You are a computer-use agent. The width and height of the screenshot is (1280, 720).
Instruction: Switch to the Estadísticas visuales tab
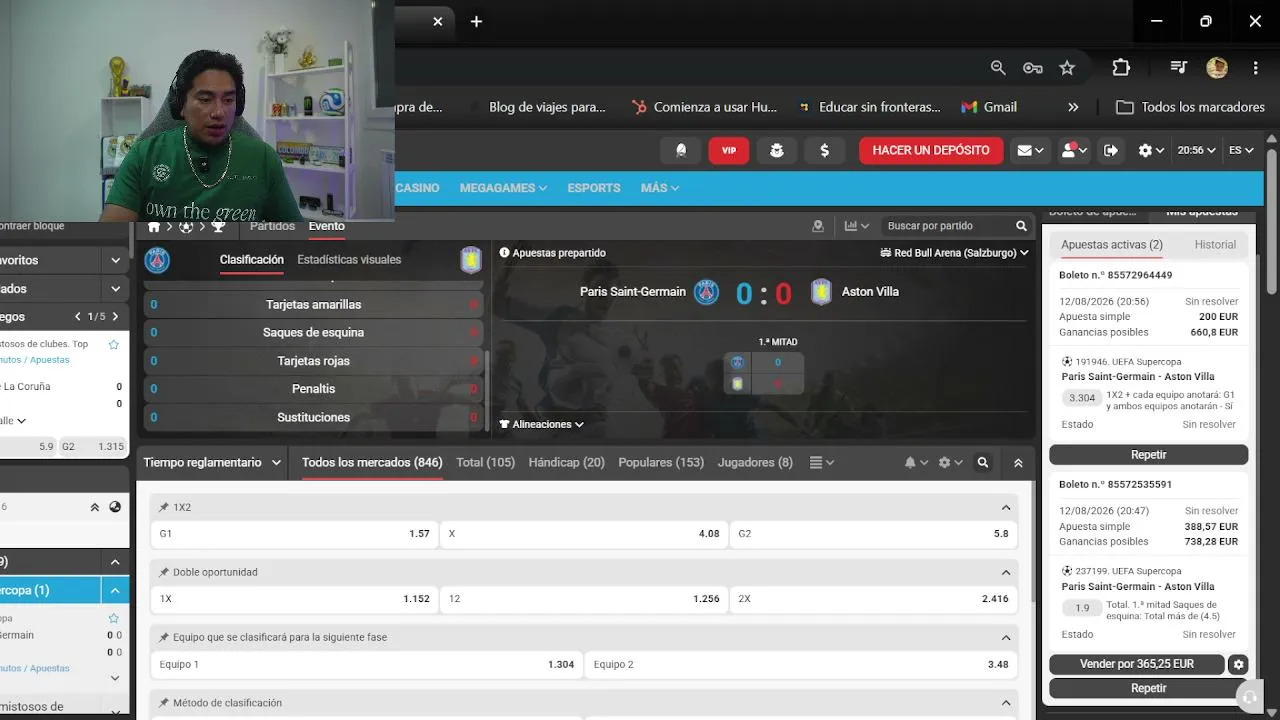349,259
